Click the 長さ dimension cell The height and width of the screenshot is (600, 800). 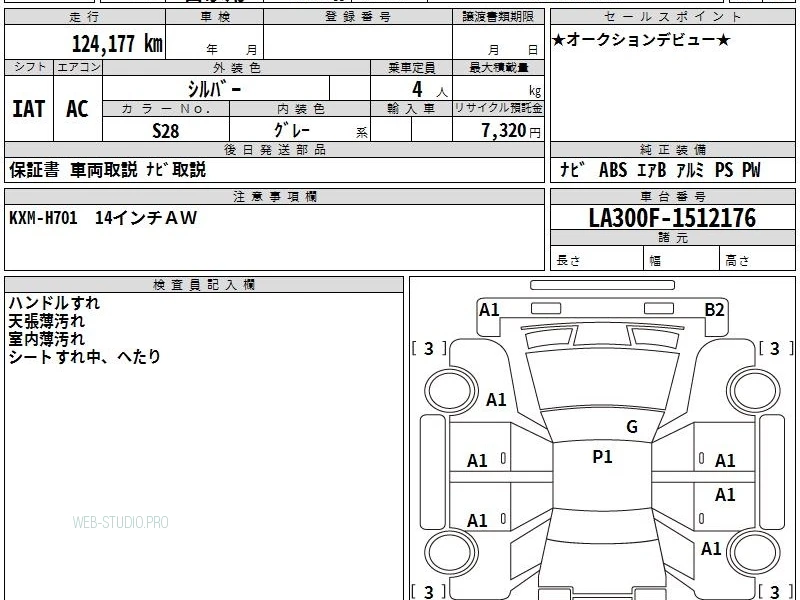click(597, 259)
